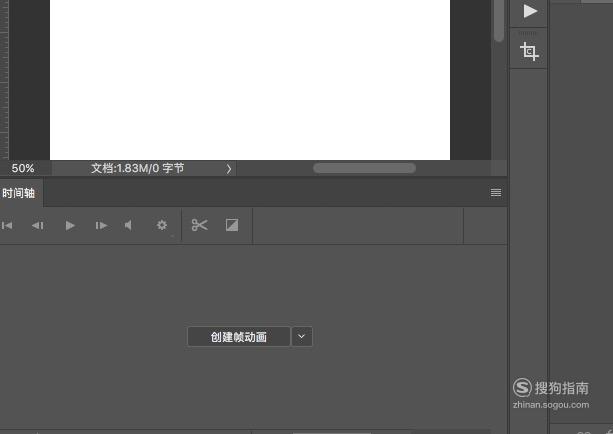This screenshot has height=434, width=613.
Task: Open the timeline panel menu
Action: [496, 192]
